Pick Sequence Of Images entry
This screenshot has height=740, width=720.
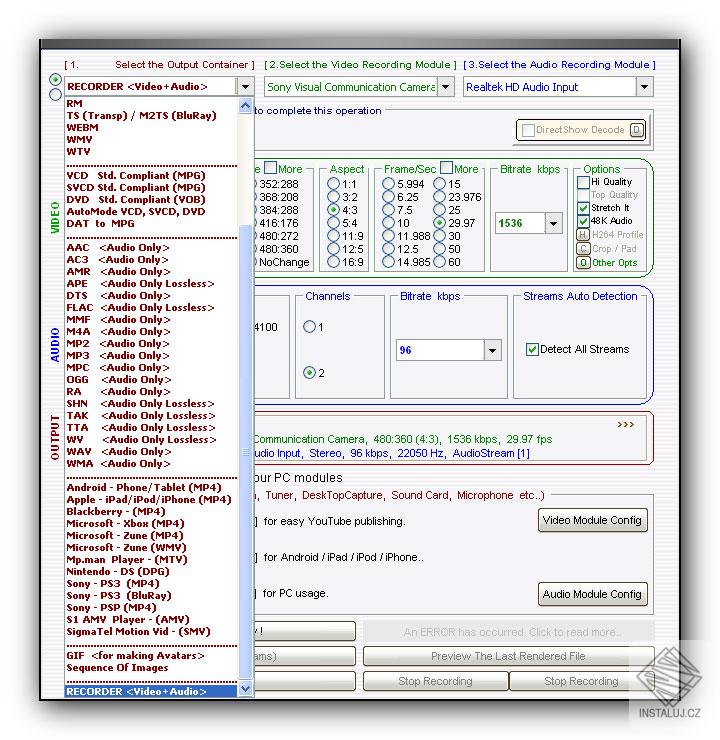[x=117, y=668]
